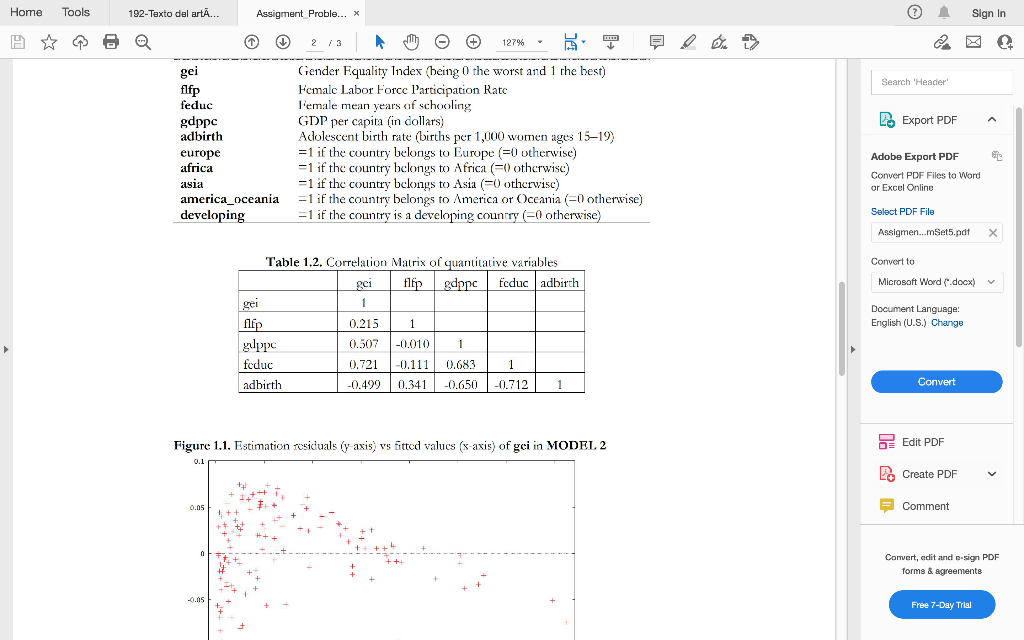The height and width of the screenshot is (640, 1024).
Task: Open the Tools tab
Action: (76, 12)
